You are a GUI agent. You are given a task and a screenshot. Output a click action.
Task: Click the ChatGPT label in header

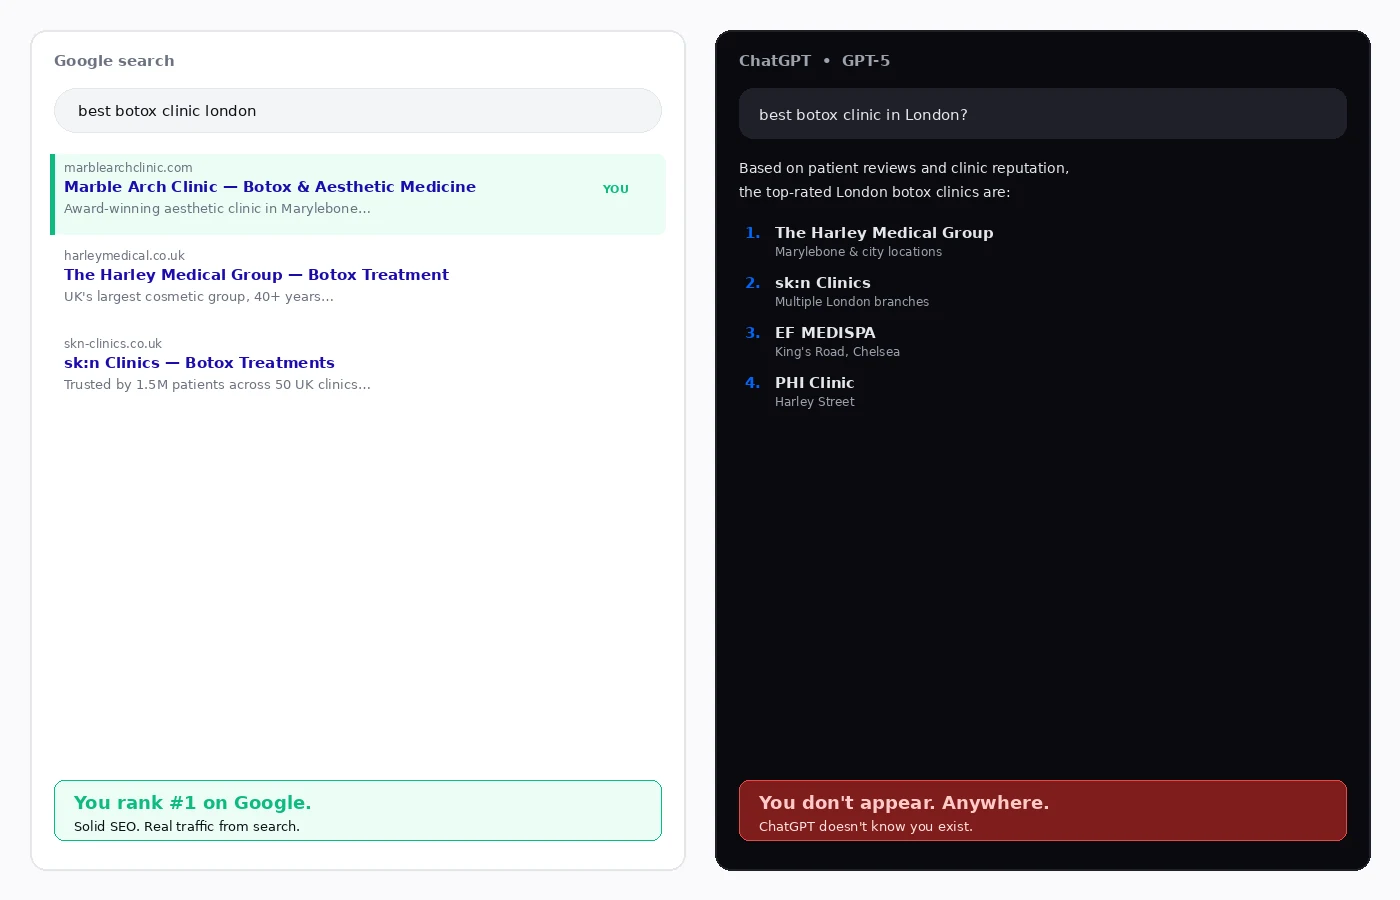pyautogui.click(x=775, y=61)
